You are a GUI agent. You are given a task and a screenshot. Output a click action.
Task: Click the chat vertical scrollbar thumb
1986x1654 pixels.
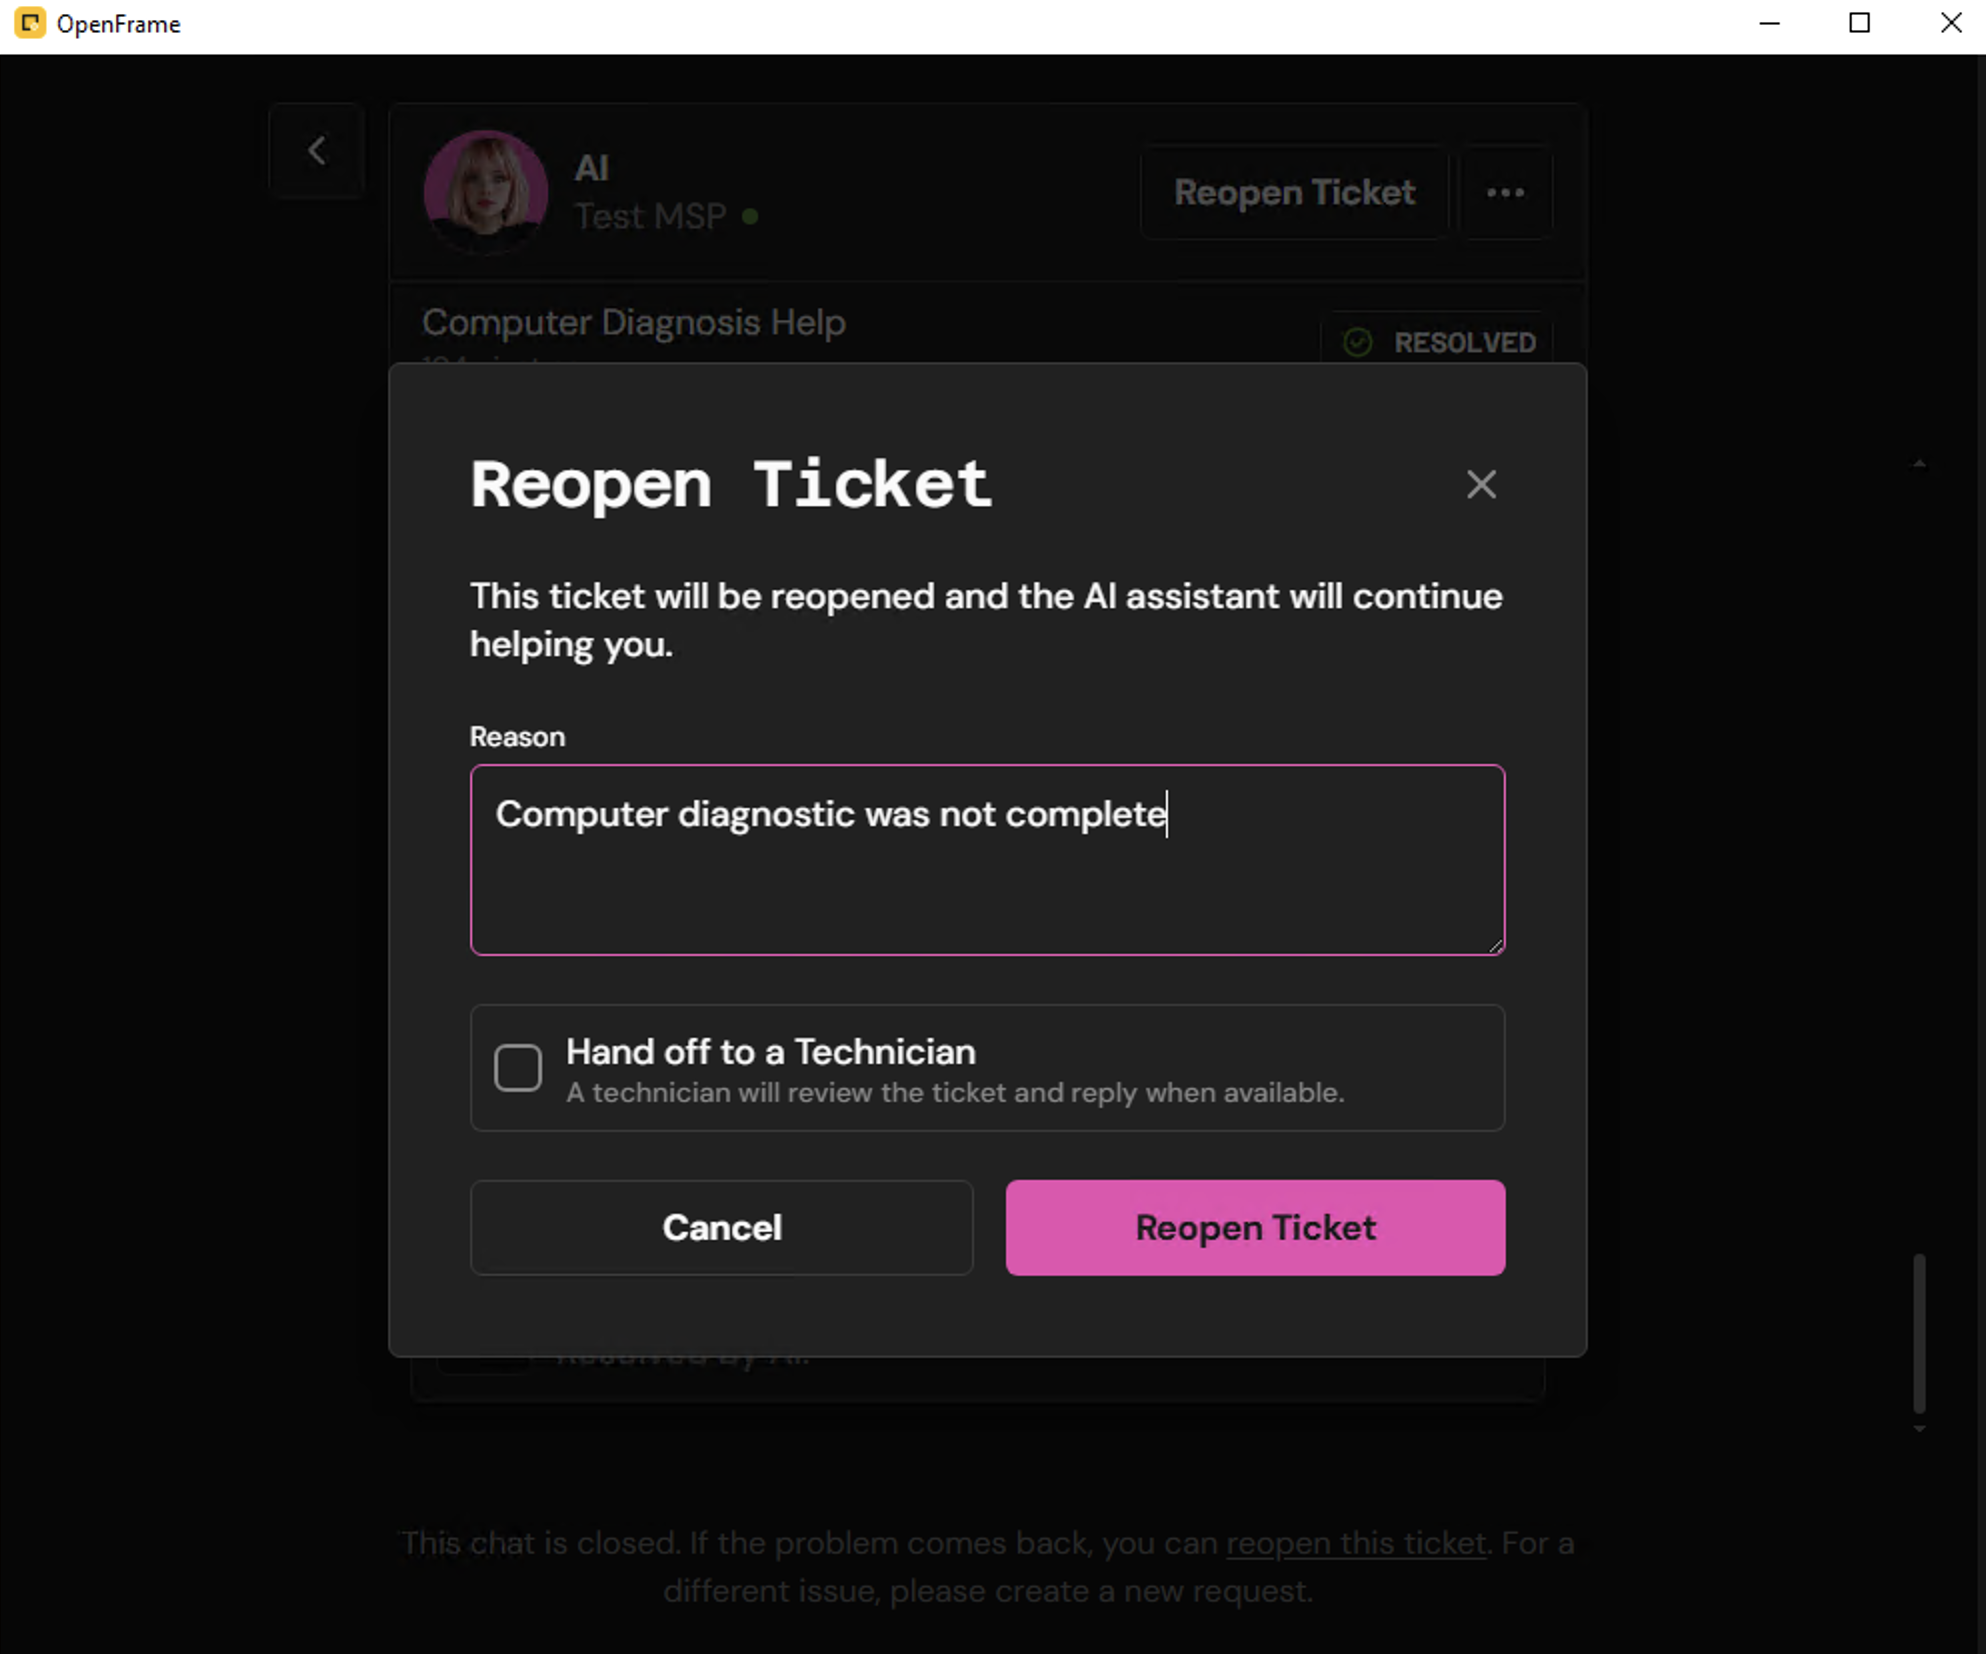point(1919,1332)
